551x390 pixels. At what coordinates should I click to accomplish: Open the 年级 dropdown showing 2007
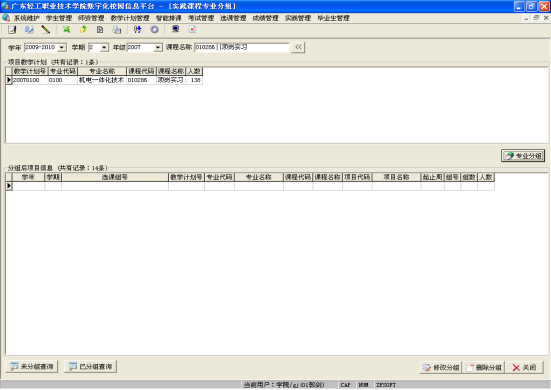pyautogui.click(x=158, y=47)
